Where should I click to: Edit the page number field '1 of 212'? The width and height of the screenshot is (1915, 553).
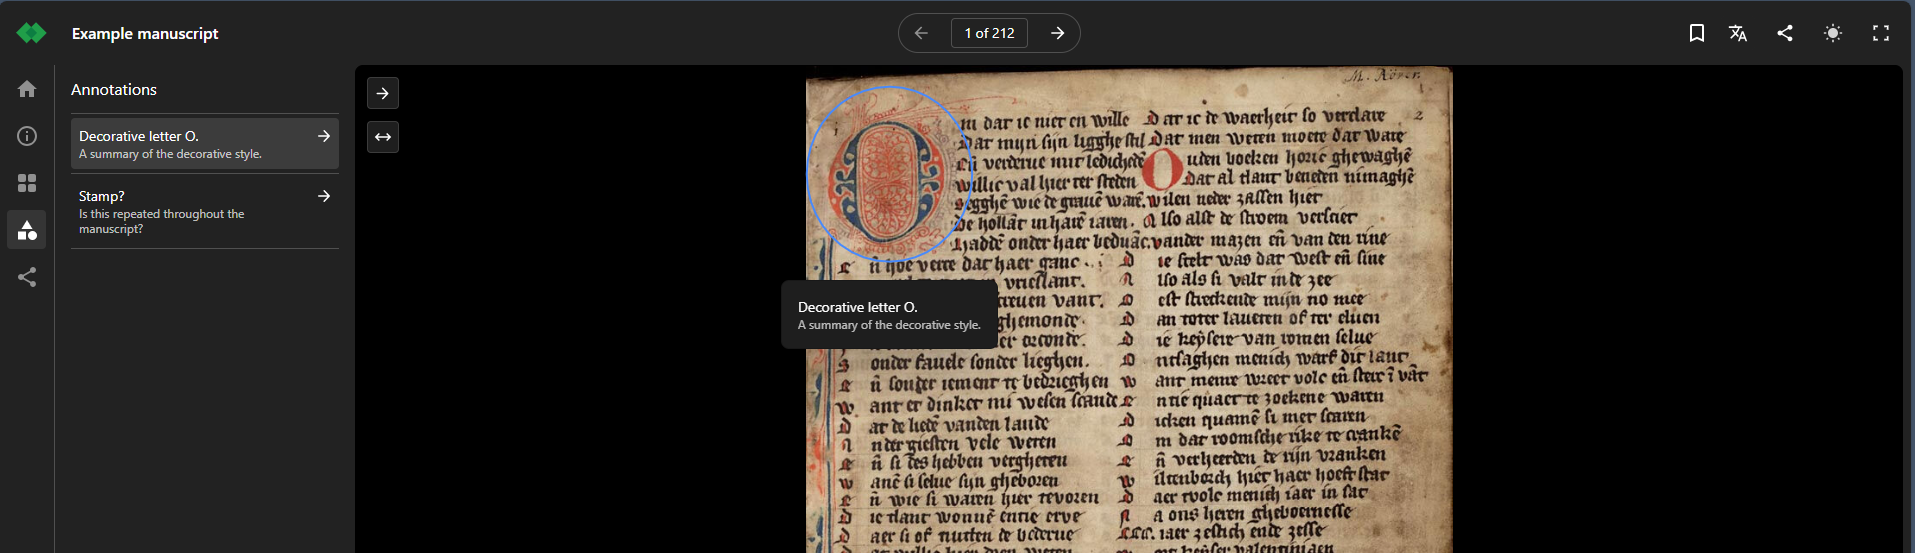[x=989, y=33]
